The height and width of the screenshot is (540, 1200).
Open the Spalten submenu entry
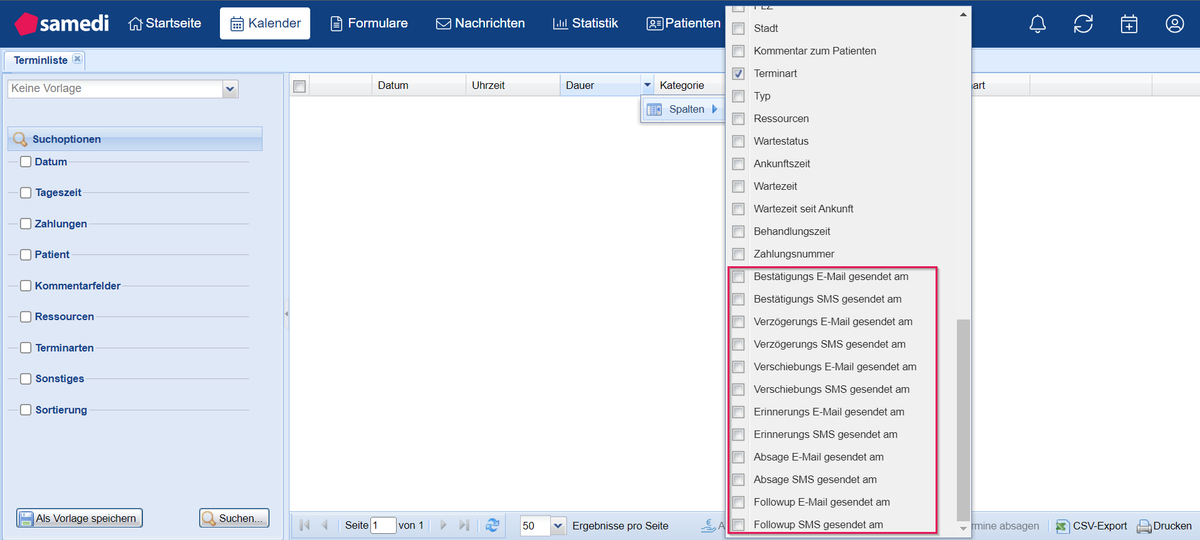coord(685,109)
